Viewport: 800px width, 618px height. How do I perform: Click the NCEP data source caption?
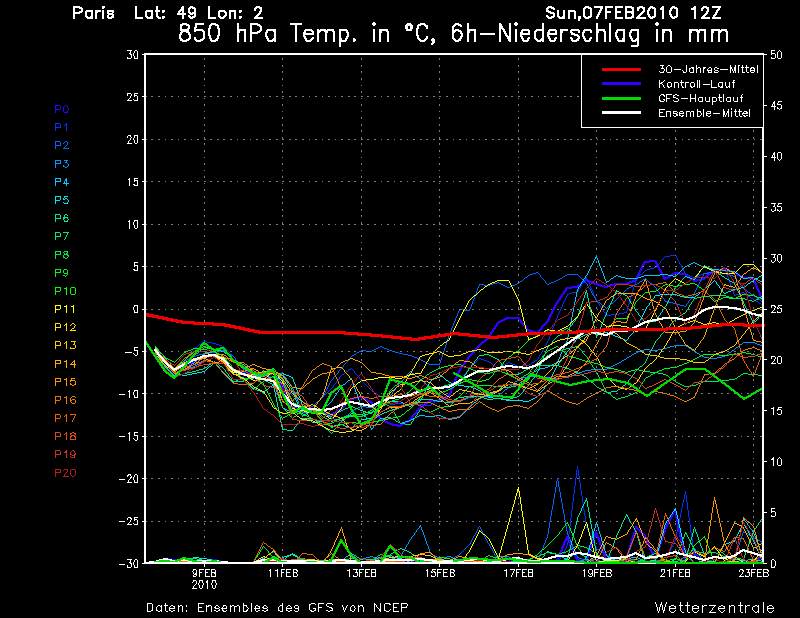[x=277, y=607]
